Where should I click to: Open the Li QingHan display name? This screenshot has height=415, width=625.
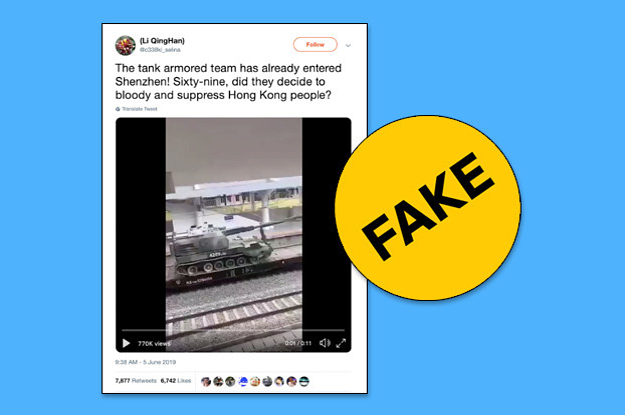pos(162,41)
